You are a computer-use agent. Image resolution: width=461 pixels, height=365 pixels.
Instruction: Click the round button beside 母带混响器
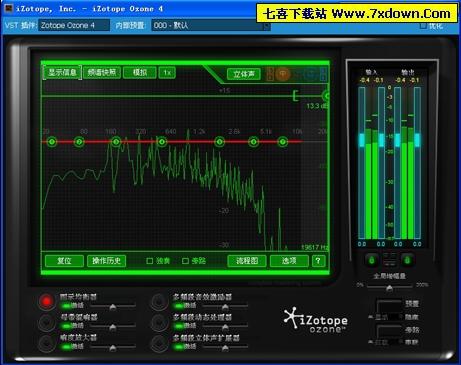[x=47, y=322]
